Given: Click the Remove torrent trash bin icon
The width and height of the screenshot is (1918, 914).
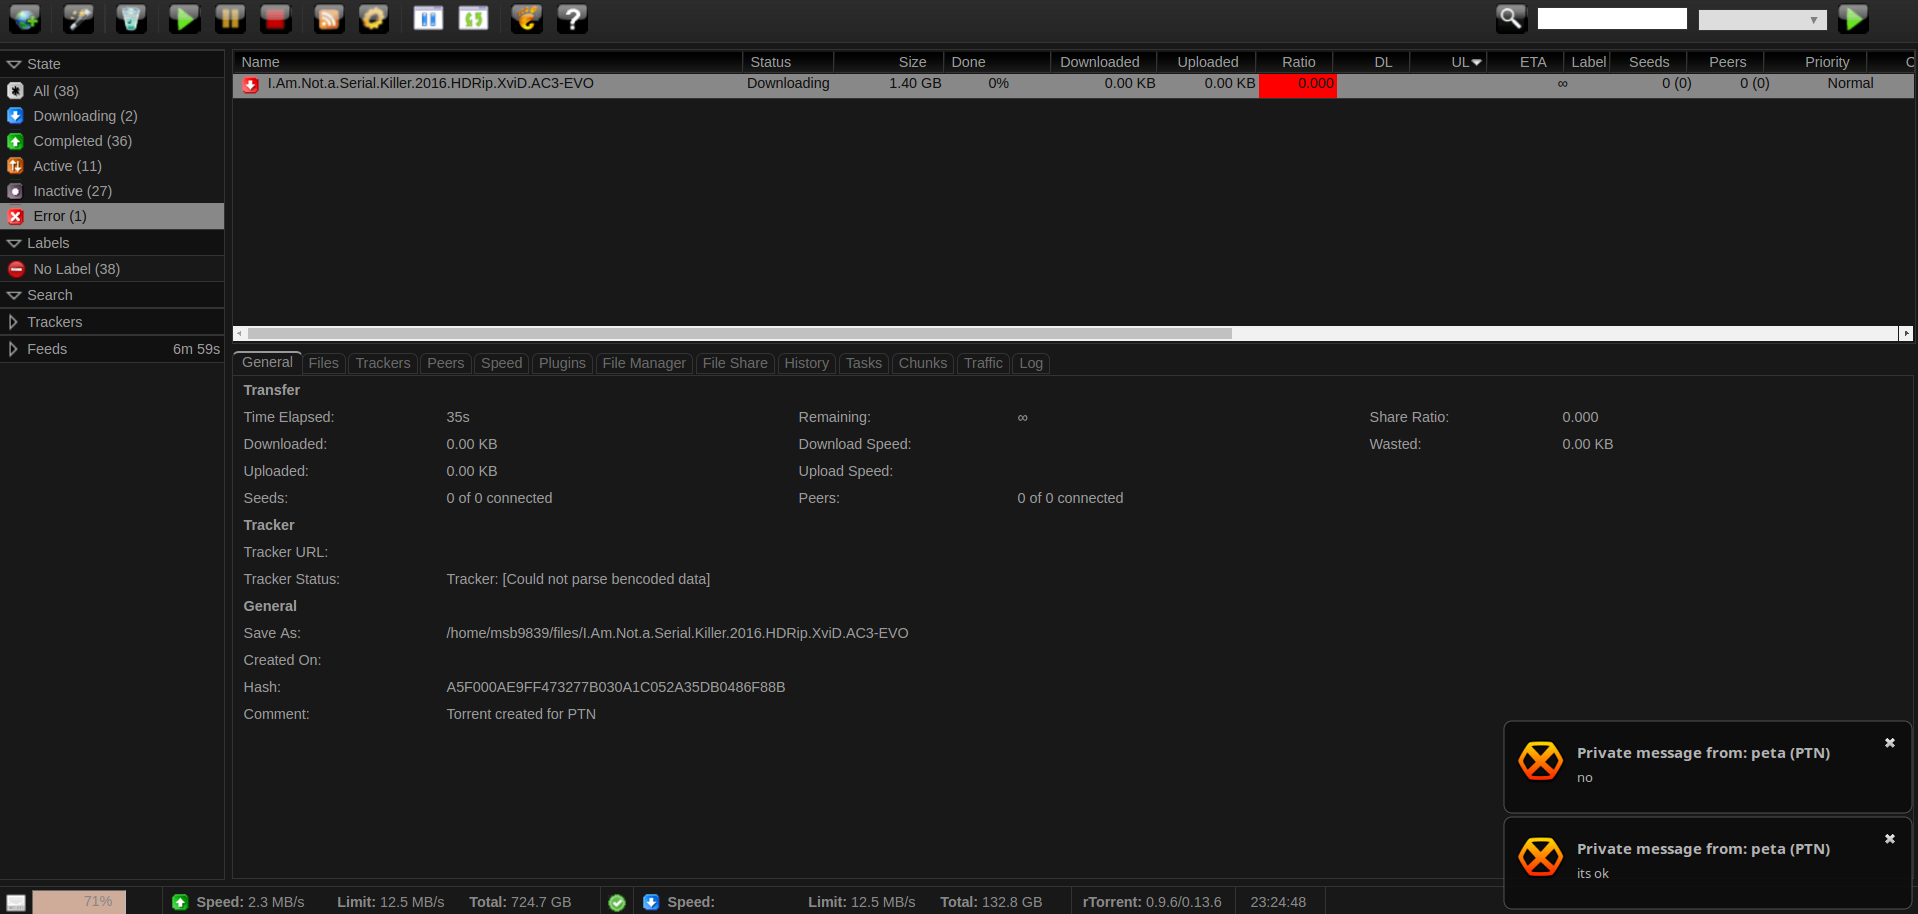Looking at the screenshot, I should (x=131, y=18).
